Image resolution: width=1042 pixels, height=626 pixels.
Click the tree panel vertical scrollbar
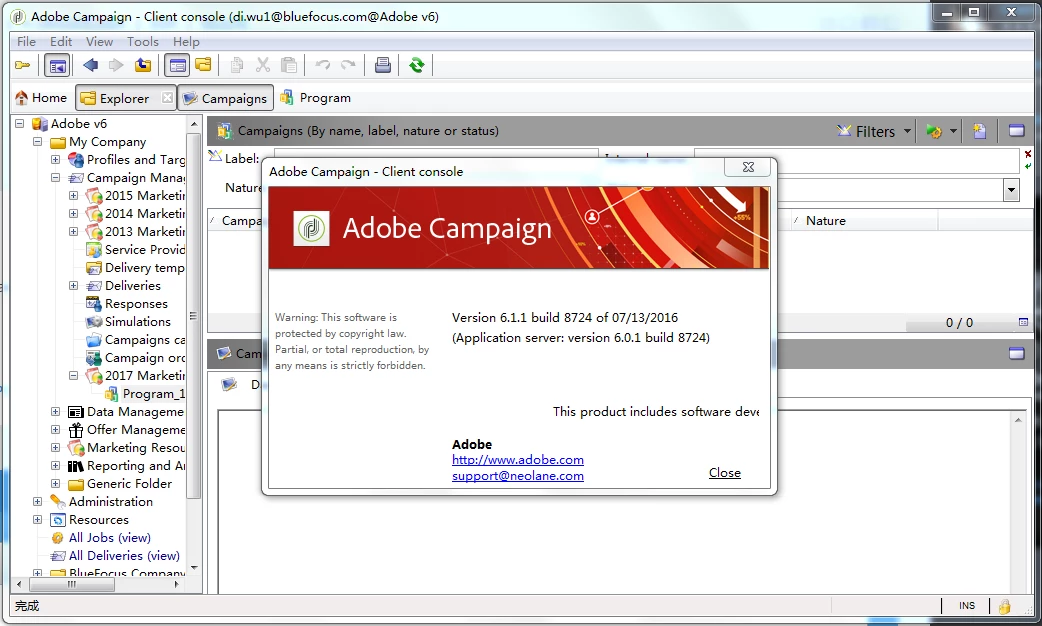[193, 315]
